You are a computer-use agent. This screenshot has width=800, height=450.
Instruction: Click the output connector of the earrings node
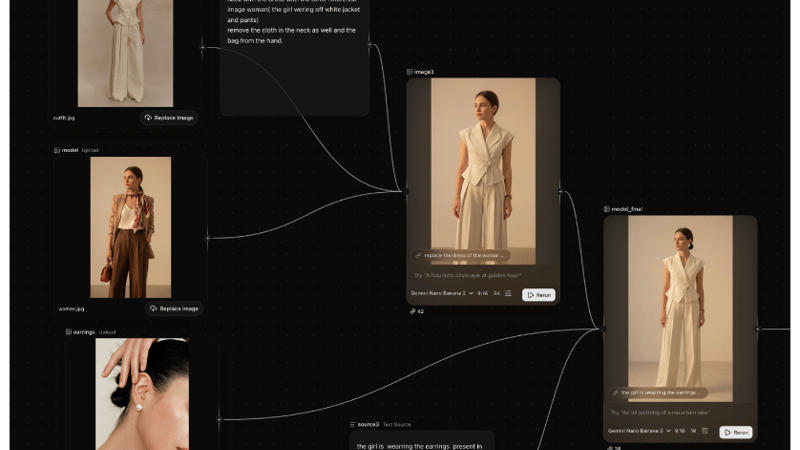tap(219, 419)
